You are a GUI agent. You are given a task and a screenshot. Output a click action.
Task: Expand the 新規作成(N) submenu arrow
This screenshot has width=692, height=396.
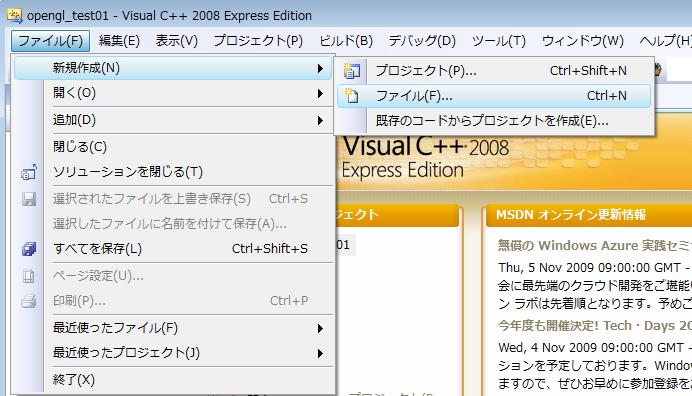(320, 68)
